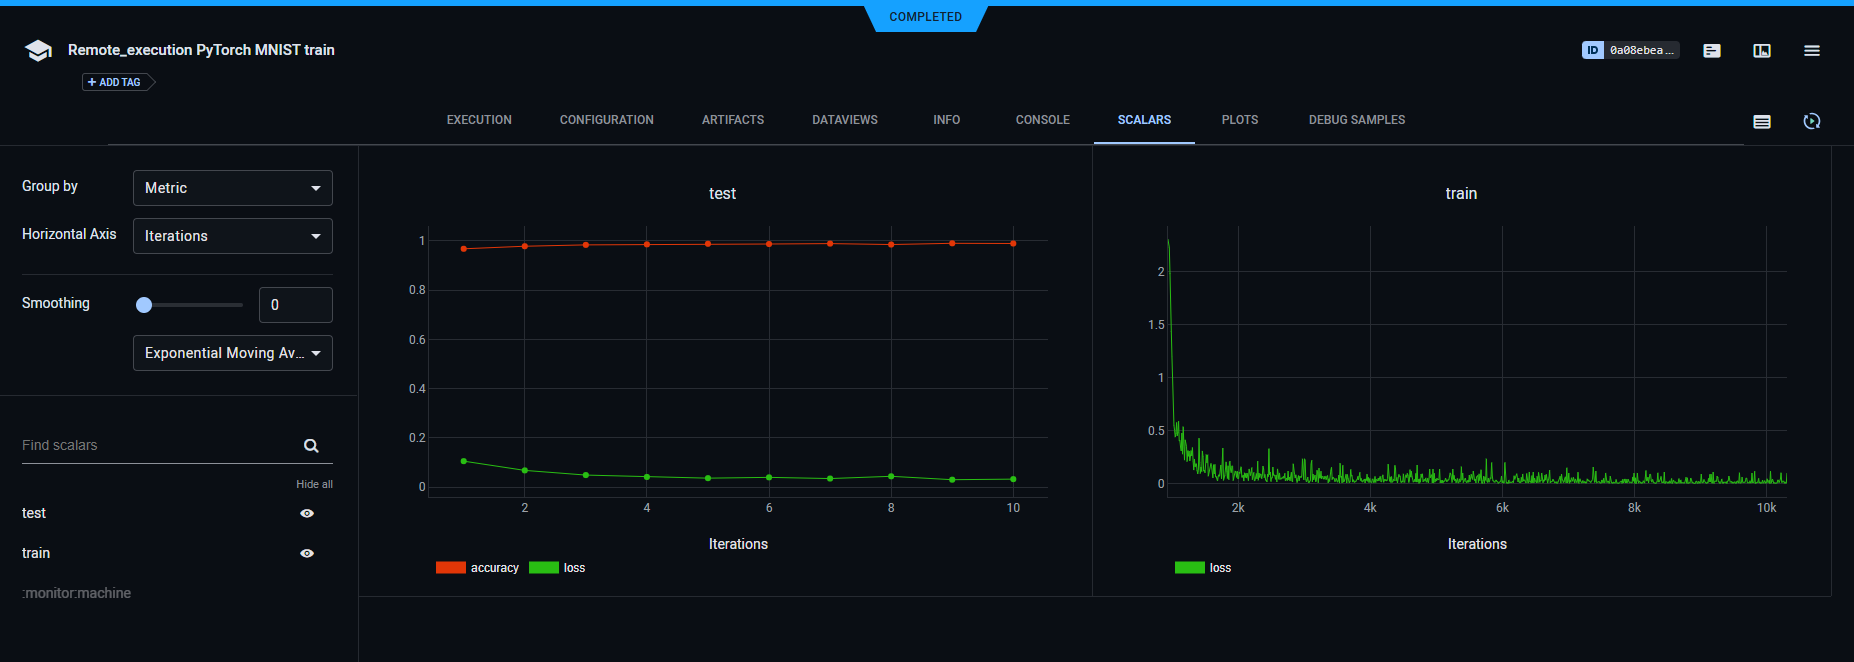Click the ID badge to copy experiment ID
The image size is (1854, 662).
(x=1629, y=50)
